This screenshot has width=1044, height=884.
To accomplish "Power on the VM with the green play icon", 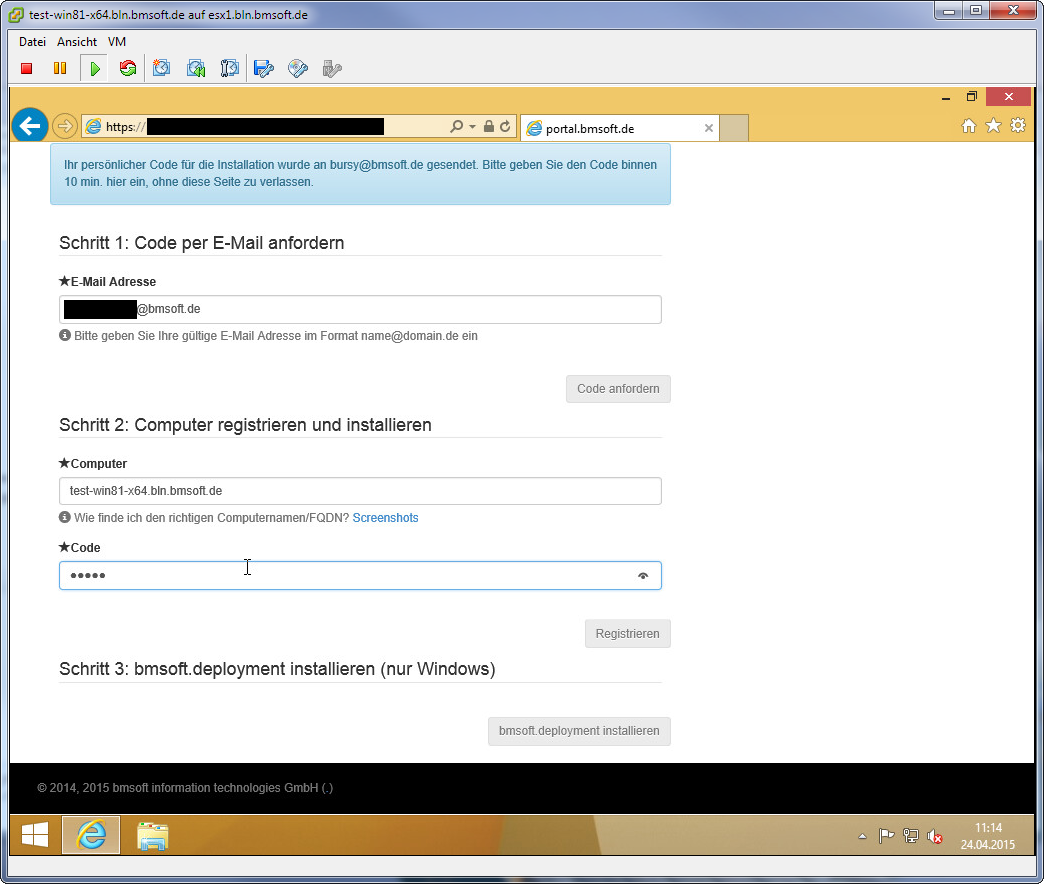I will tap(95, 69).
